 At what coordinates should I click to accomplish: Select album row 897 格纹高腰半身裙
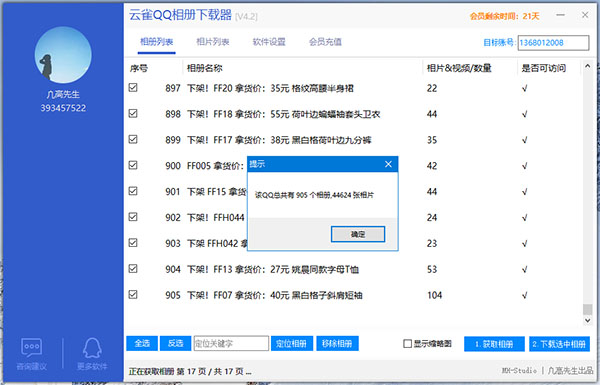click(354, 88)
